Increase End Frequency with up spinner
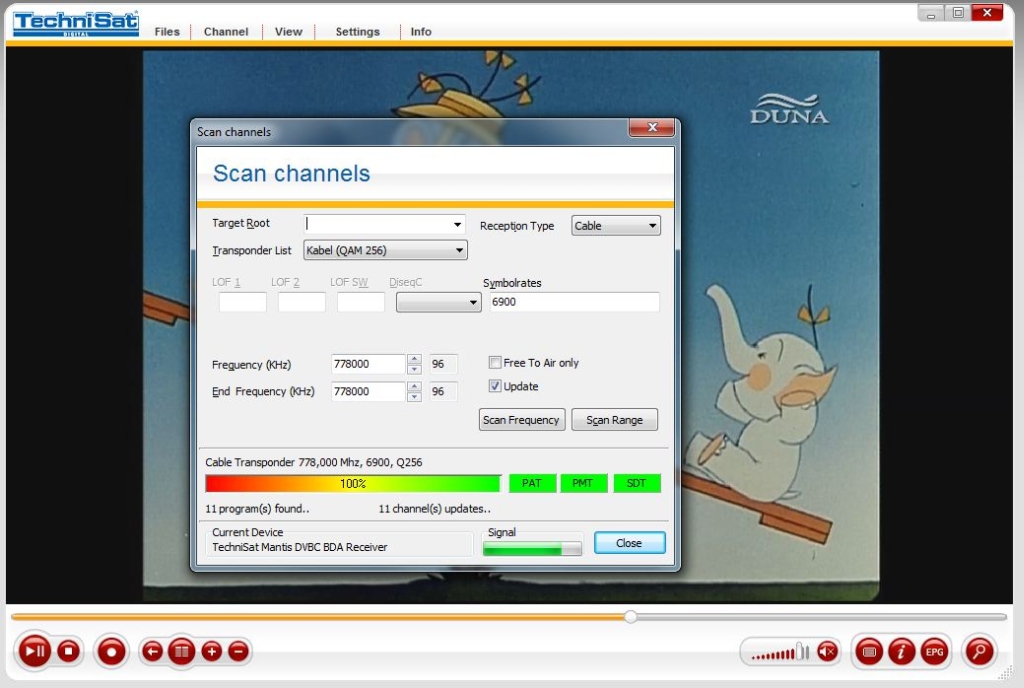This screenshot has height=688, width=1024. click(414, 386)
